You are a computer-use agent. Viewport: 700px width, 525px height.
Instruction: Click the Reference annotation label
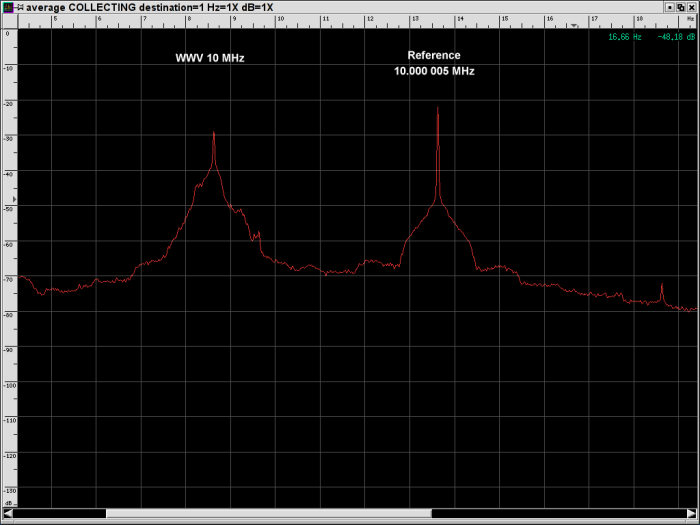click(x=434, y=55)
